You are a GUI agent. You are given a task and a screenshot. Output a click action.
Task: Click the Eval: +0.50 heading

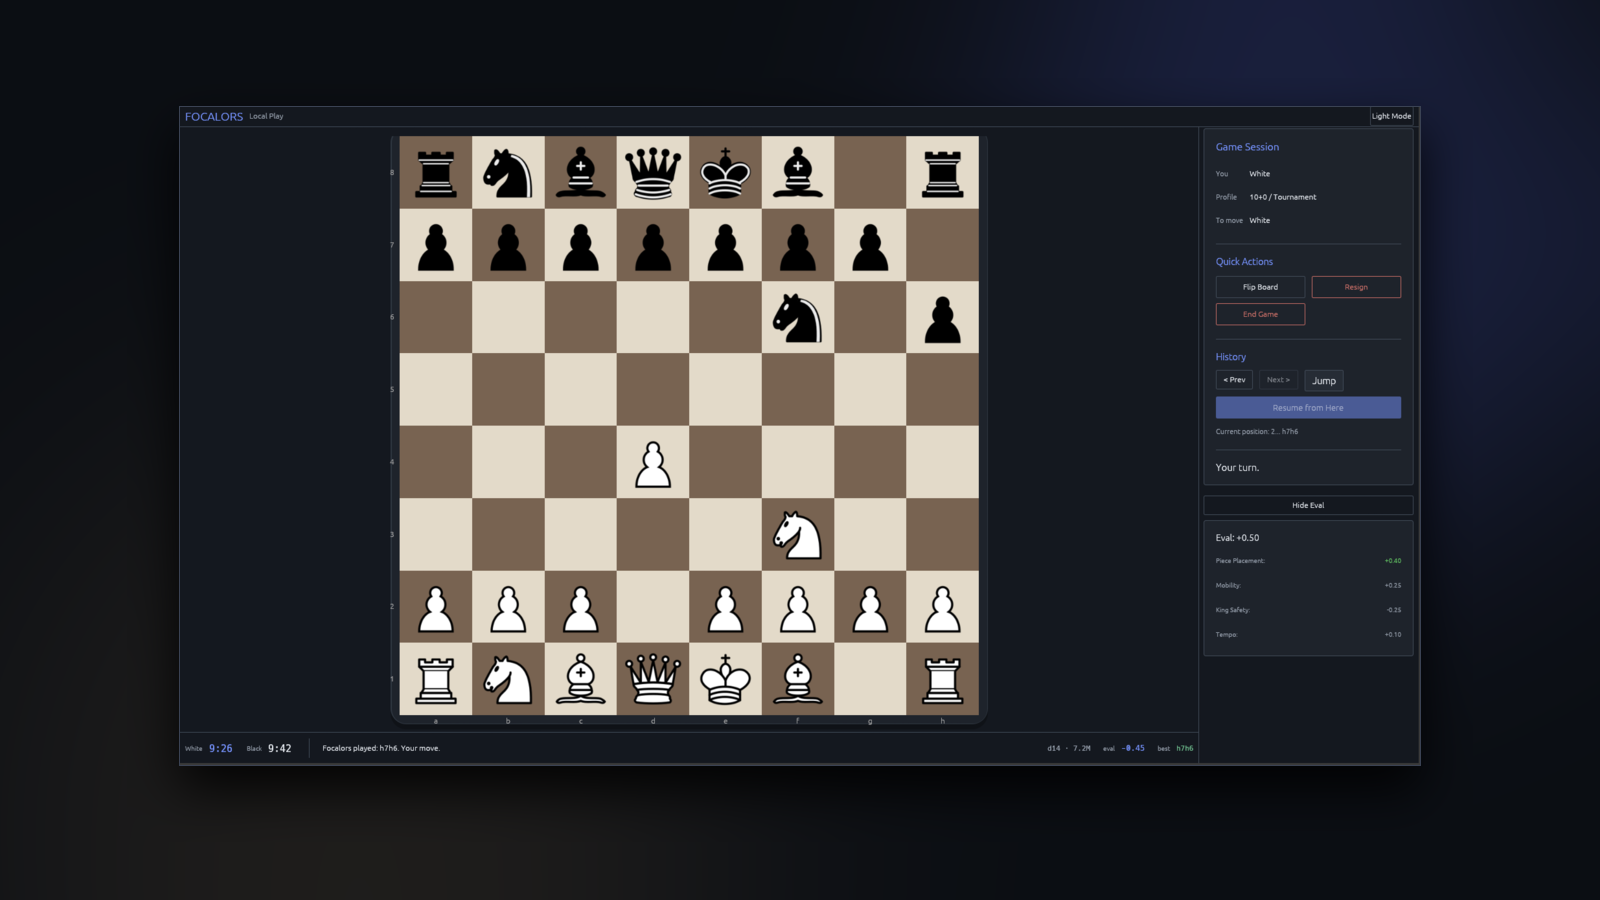1237,538
